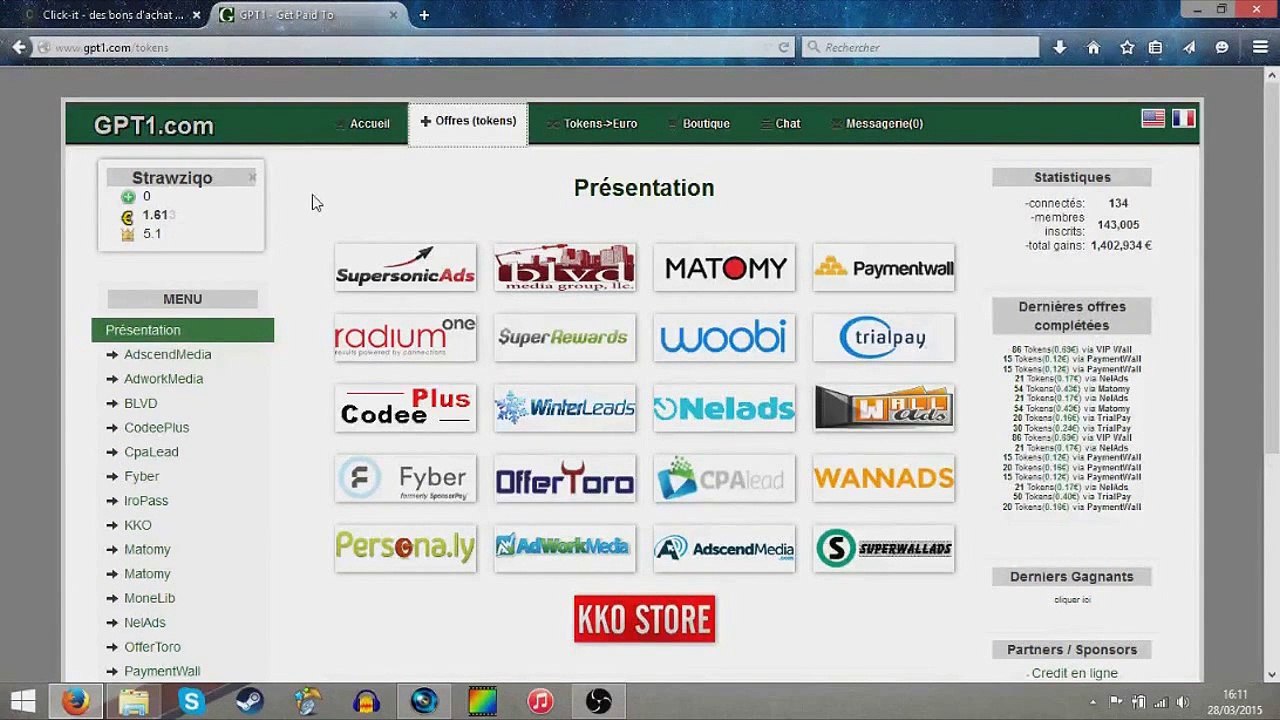
Task: Click the page vertical scrollbar thumb
Action: [1272, 270]
